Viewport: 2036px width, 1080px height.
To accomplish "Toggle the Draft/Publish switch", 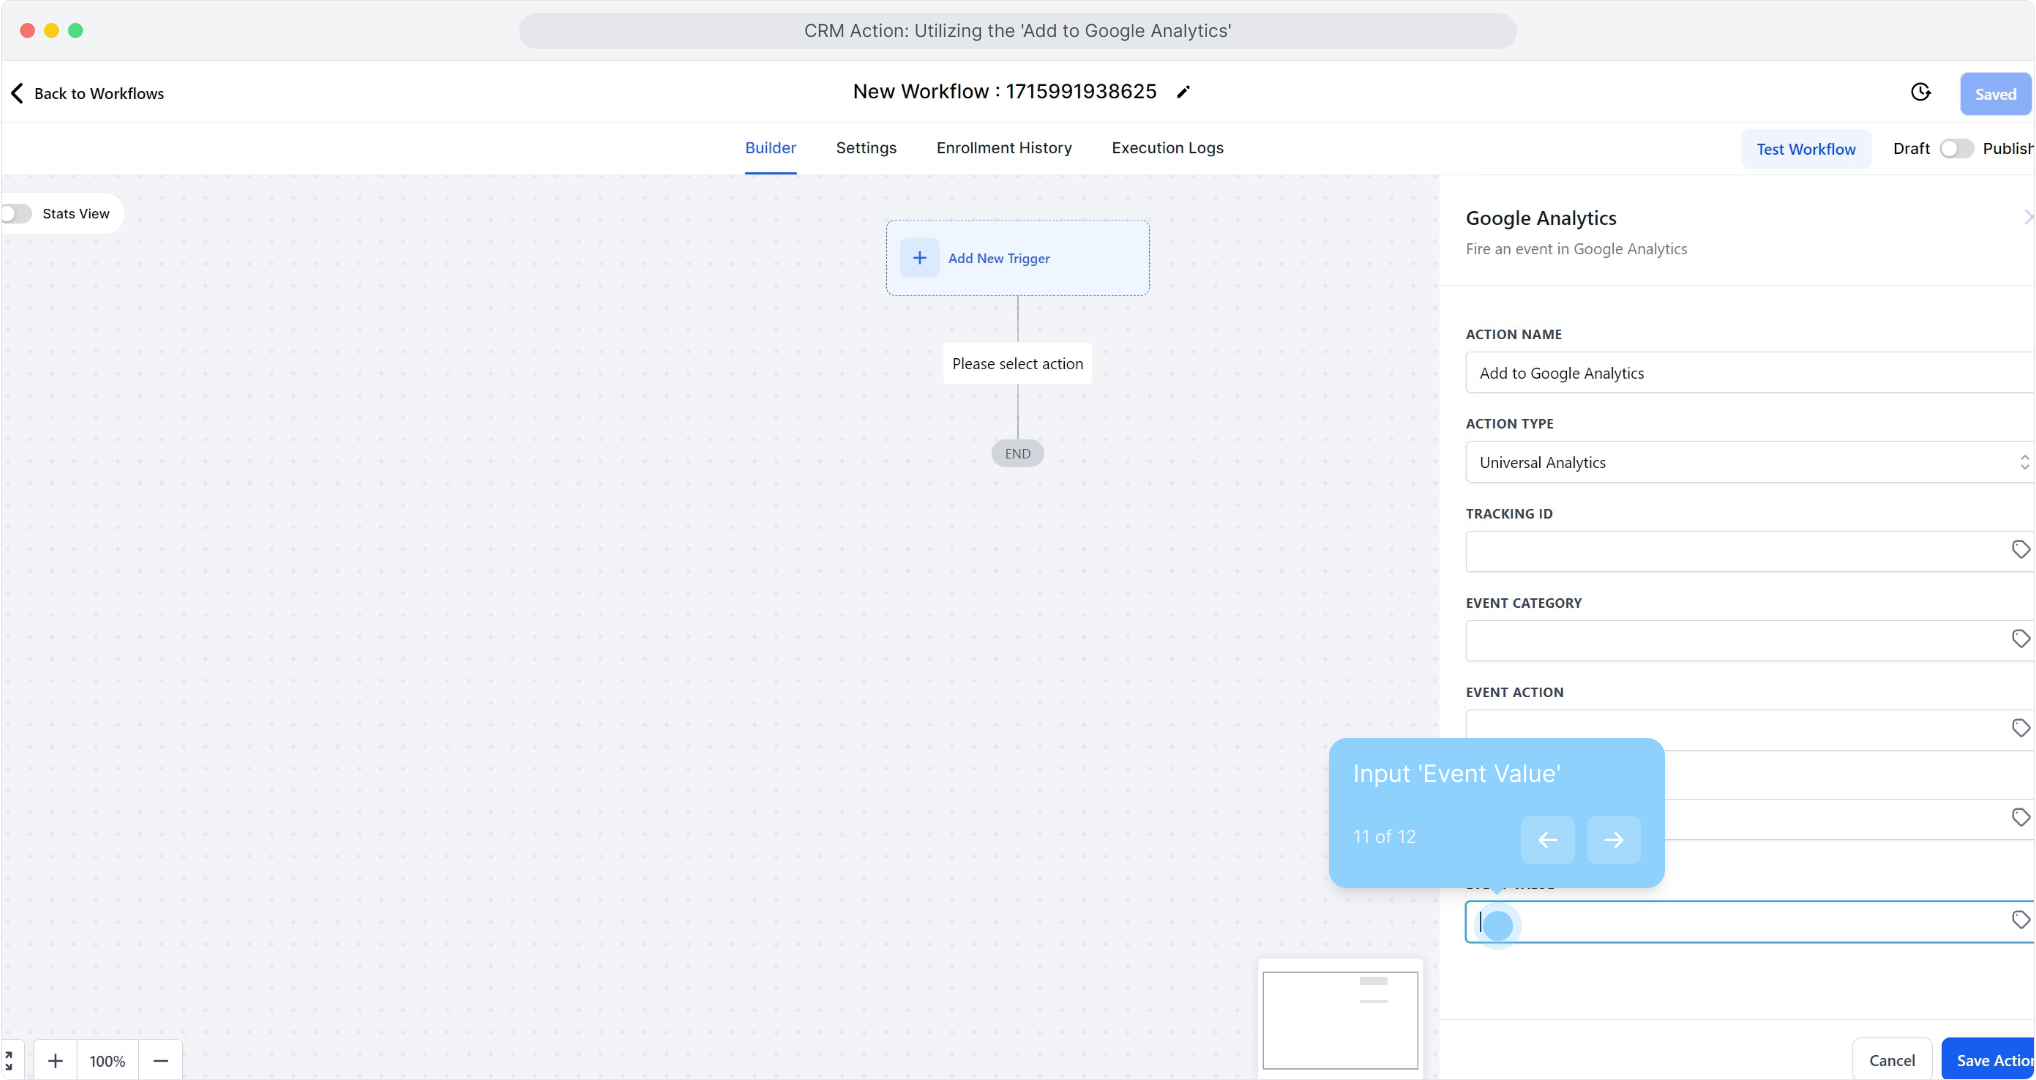I will (1955, 149).
